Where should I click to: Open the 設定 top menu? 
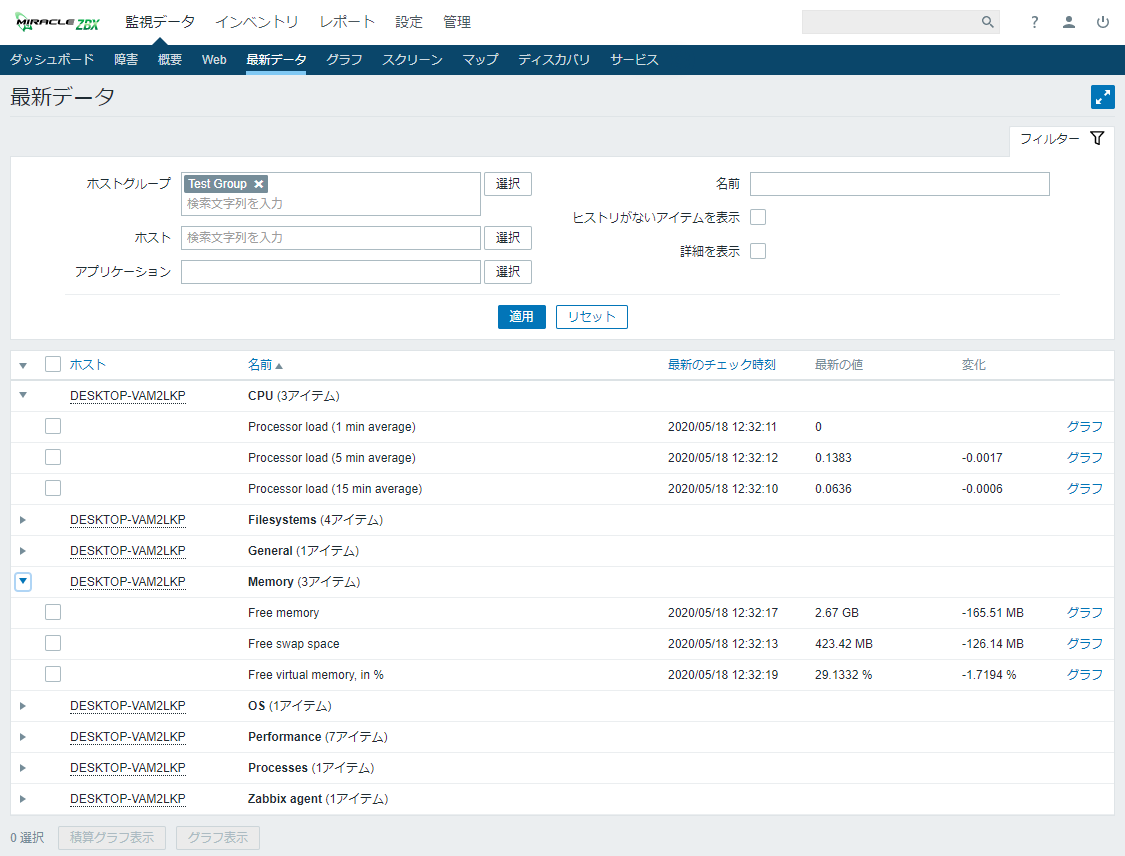coord(409,22)
